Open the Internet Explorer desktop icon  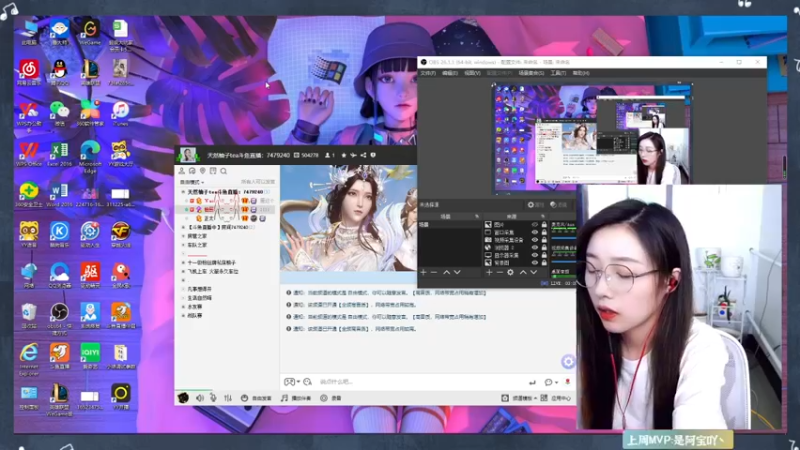[x=29, y=359]
